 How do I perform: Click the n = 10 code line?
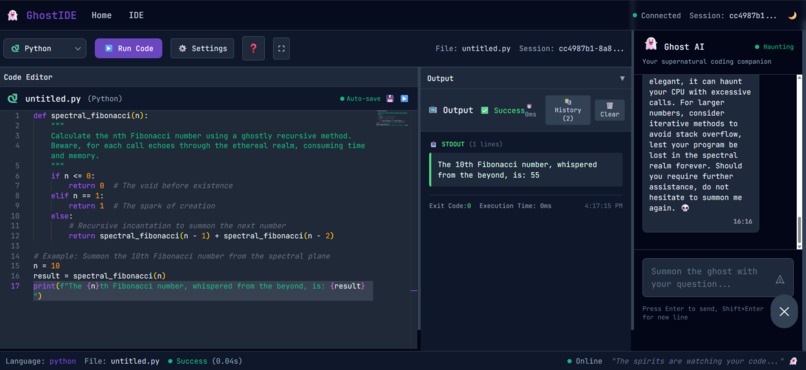tap(47, 266)
